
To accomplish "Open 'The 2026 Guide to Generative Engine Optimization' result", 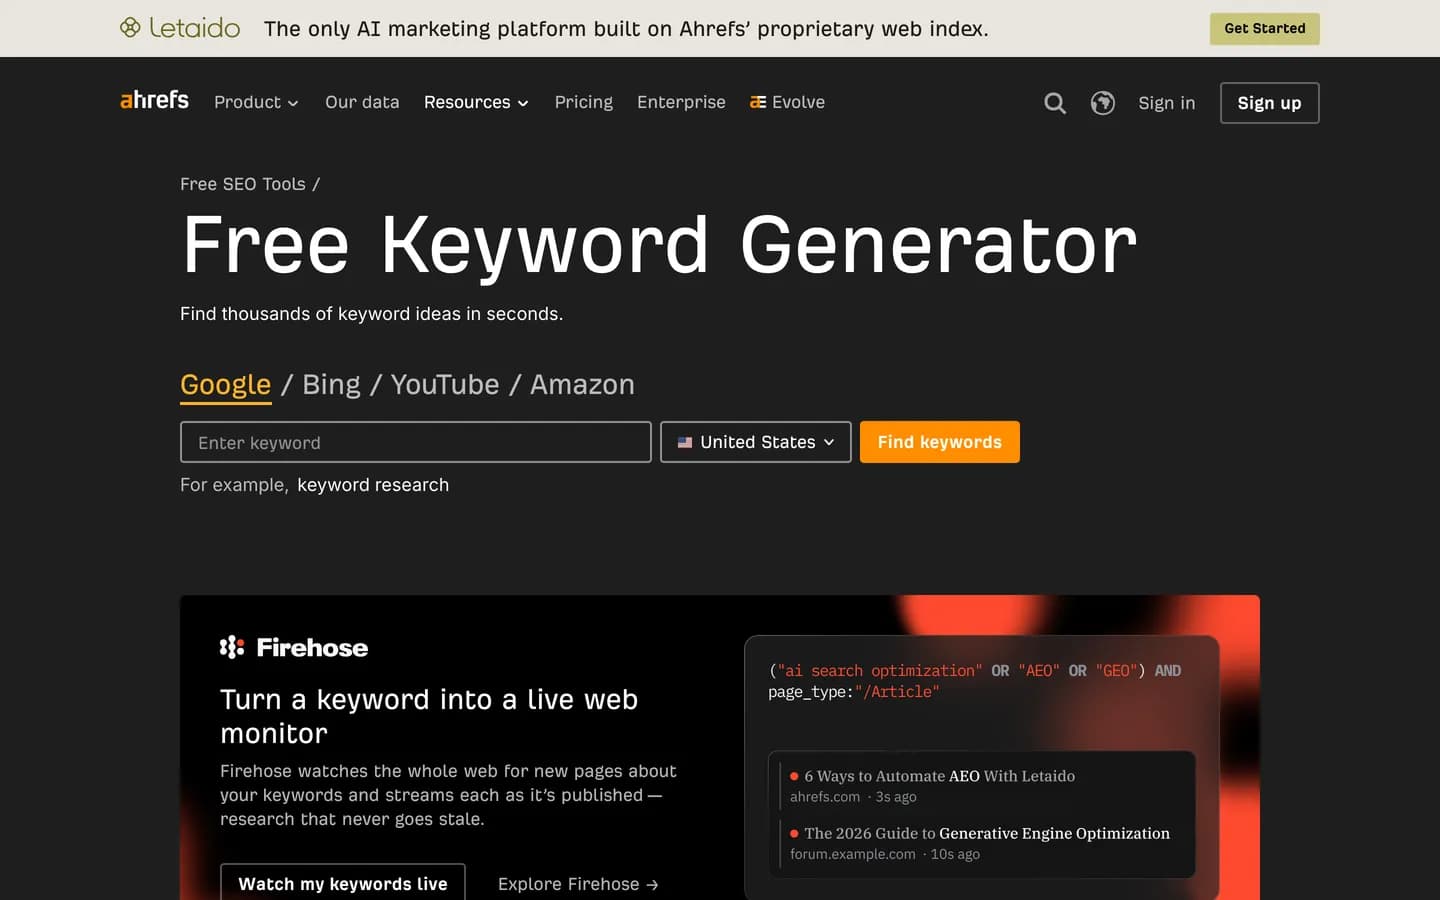I will (x=987, y=833).
